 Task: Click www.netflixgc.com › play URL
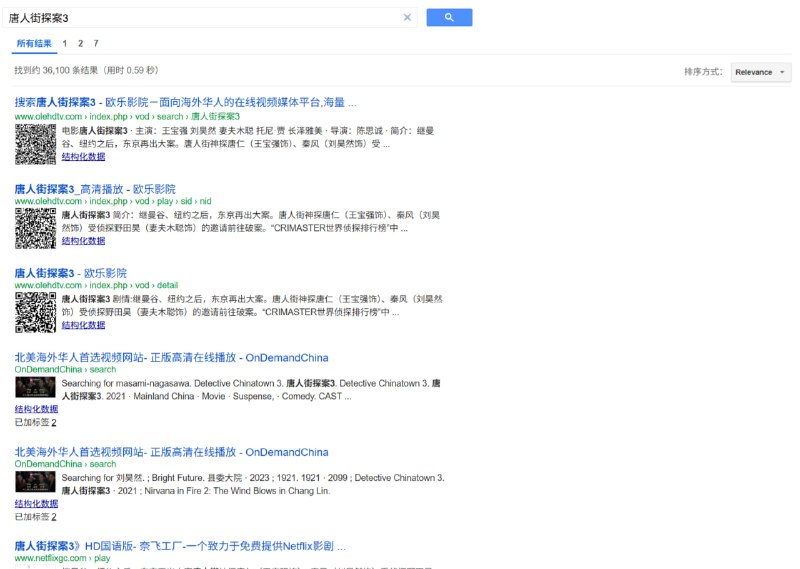click(x=62, y=558)
